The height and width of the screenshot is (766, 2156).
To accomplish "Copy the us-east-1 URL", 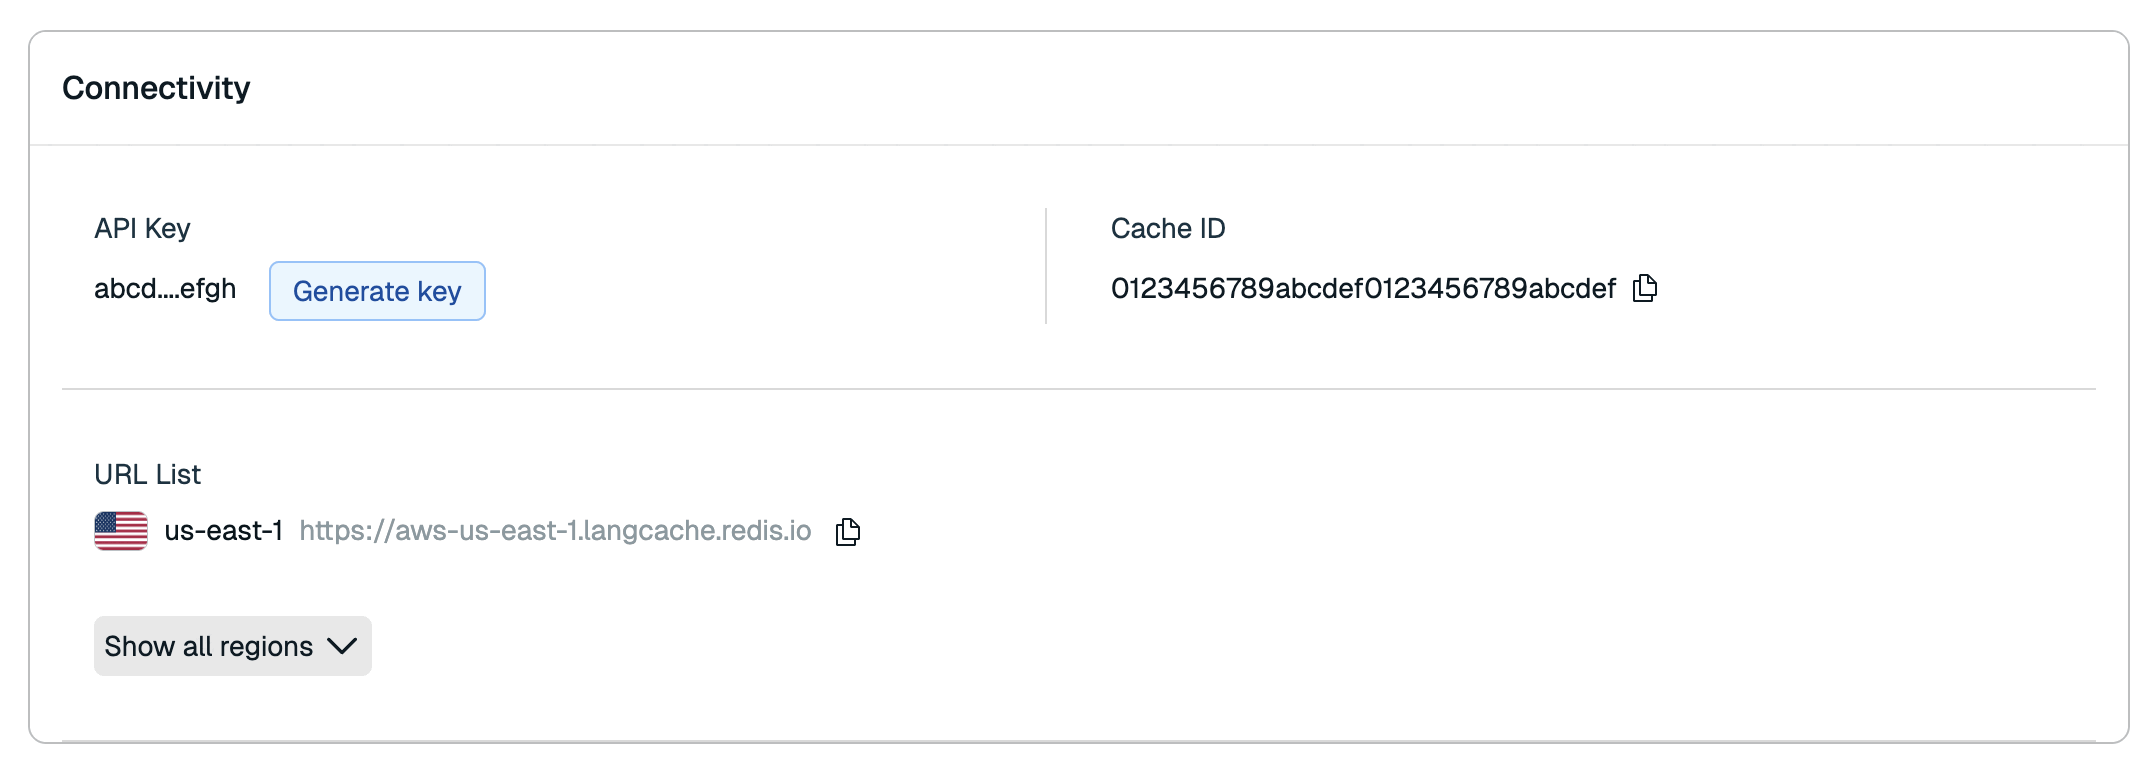I will pyautogui.click(x=848, y=531).
